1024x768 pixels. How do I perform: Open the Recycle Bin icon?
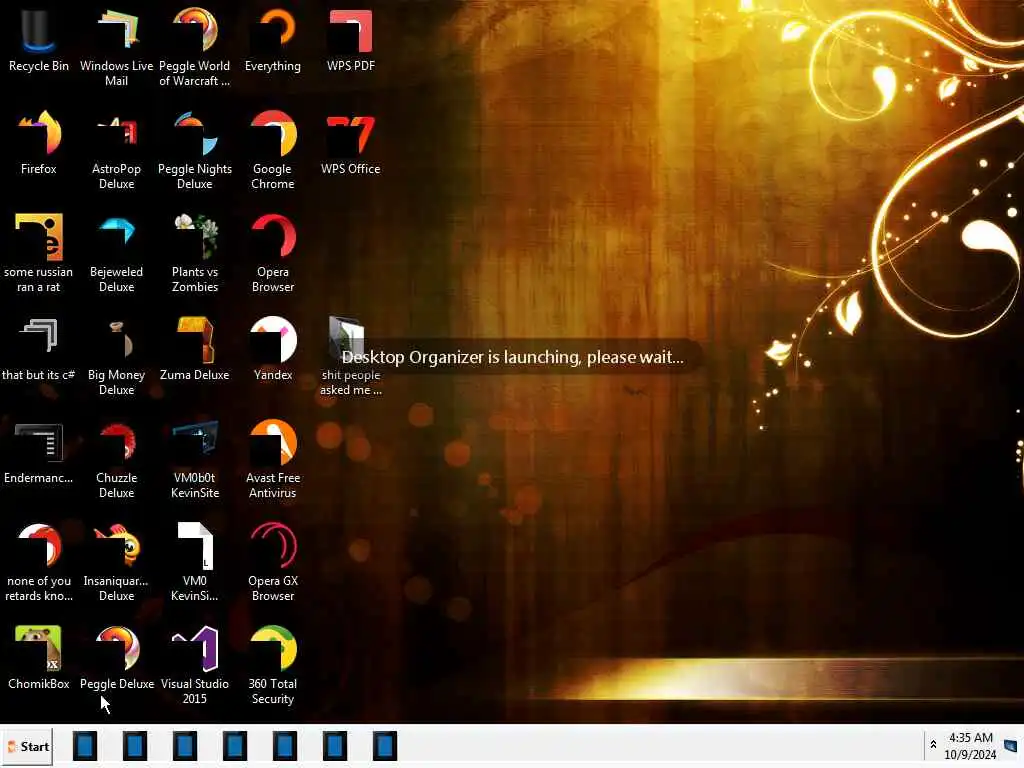tap(39, 40)
